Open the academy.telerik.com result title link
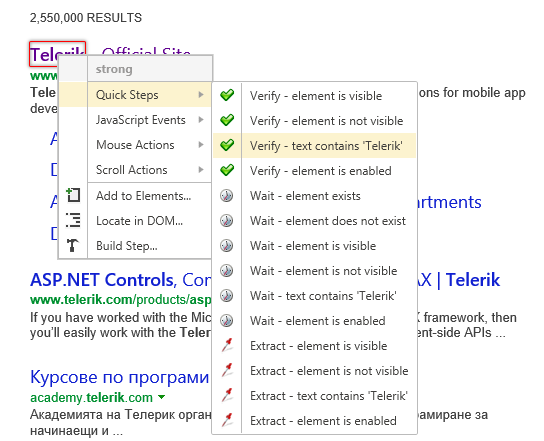544x441 pixels. [x=120, y=377]
